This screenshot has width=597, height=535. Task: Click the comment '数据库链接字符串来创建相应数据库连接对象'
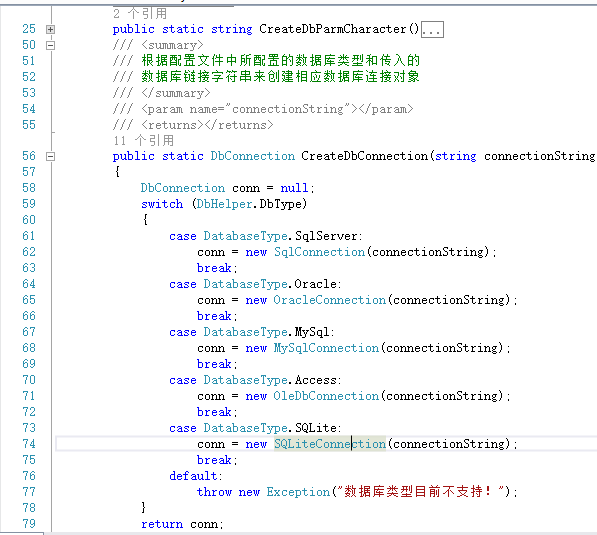tap(281, 77)
